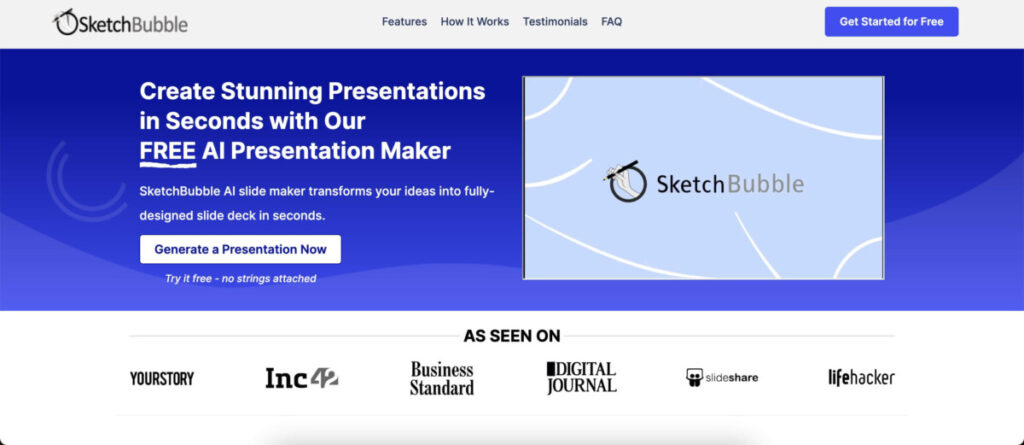Open the SketchBubble video preview thumbnail

click(x=703, y=178)
